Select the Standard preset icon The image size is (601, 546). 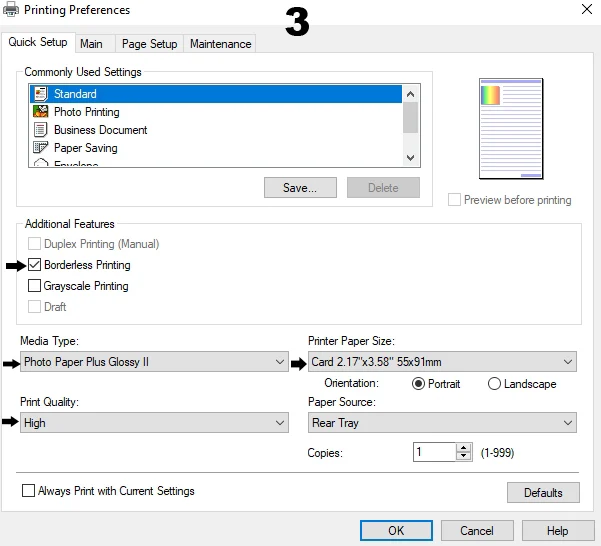coord(41,94)
